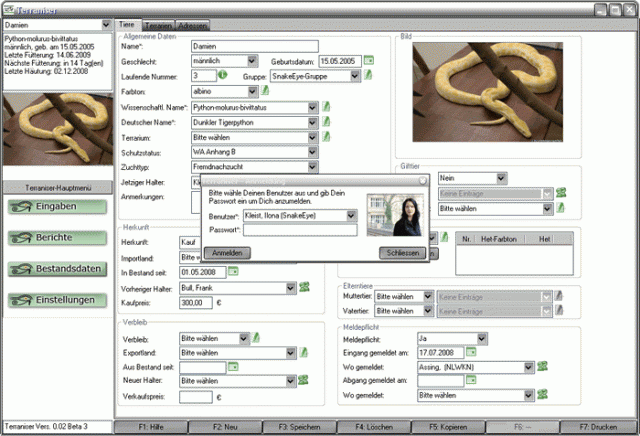The width and height of the screenshot is (640, 436).
Task: Switch to the Terrarien tab
Action: (x=158, y=25)
